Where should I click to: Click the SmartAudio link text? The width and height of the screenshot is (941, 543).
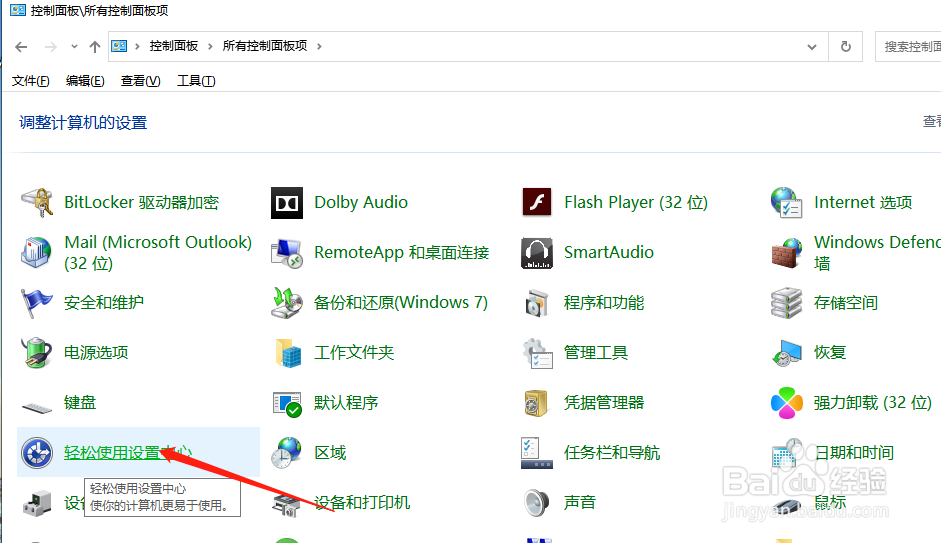pyautogui.click(x=609, y=253)
